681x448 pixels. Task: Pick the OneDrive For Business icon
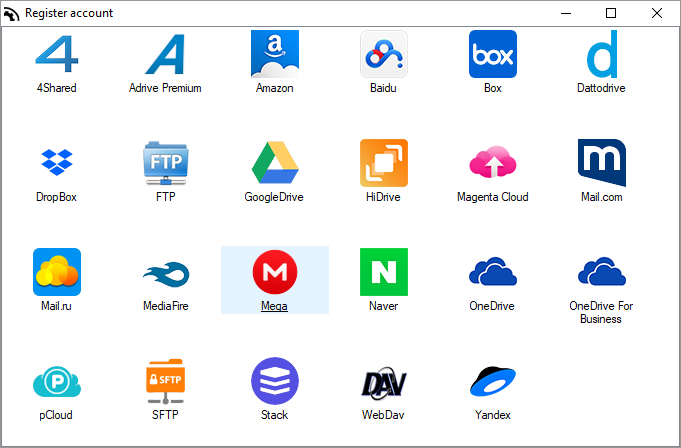(x=602, y=272)
